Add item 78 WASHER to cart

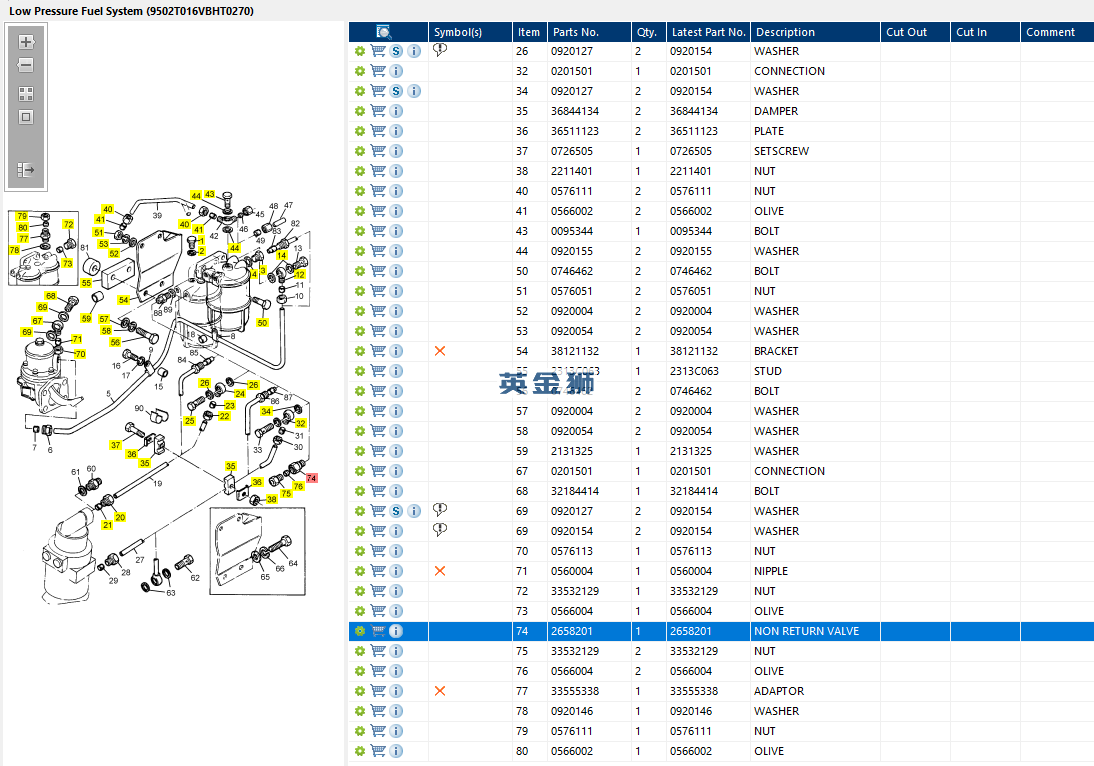[378, 711]
